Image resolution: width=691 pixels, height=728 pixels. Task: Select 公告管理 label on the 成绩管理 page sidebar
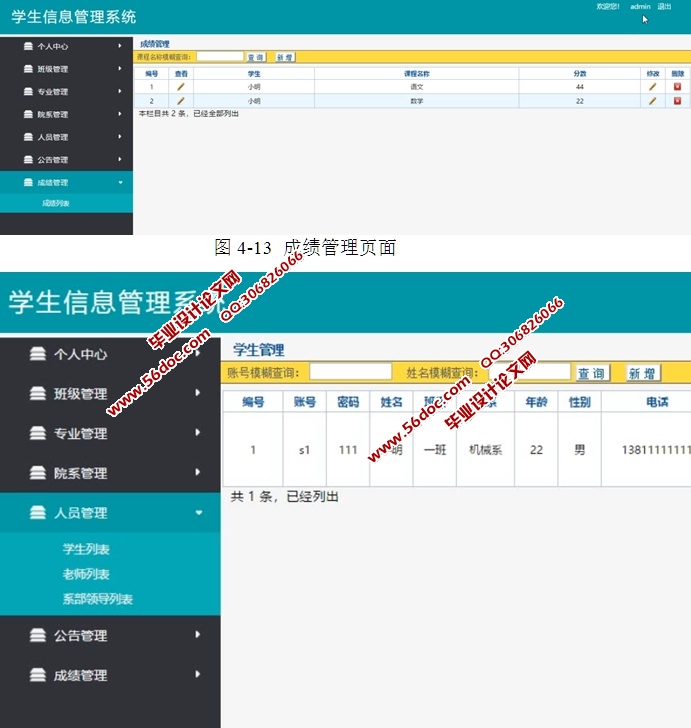coord(52,160)
